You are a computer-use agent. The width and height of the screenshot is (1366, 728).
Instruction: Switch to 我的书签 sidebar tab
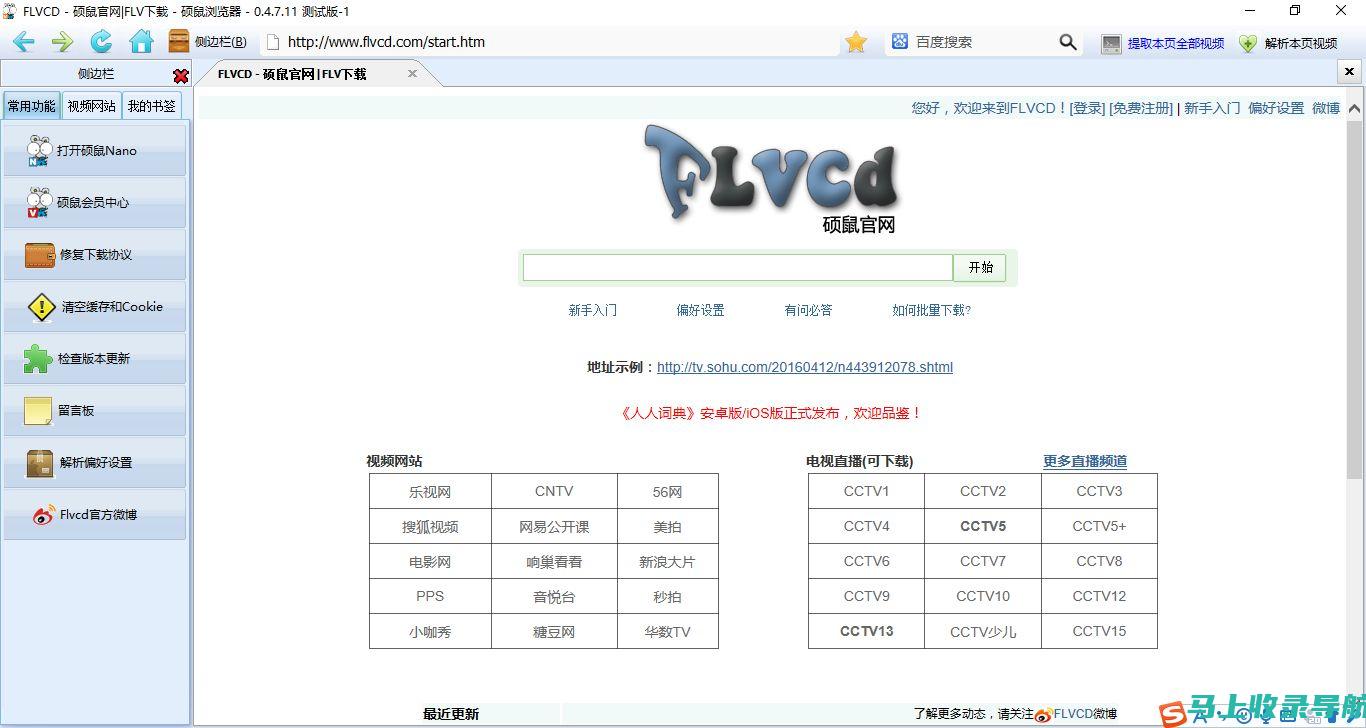(x=152, y=106)
